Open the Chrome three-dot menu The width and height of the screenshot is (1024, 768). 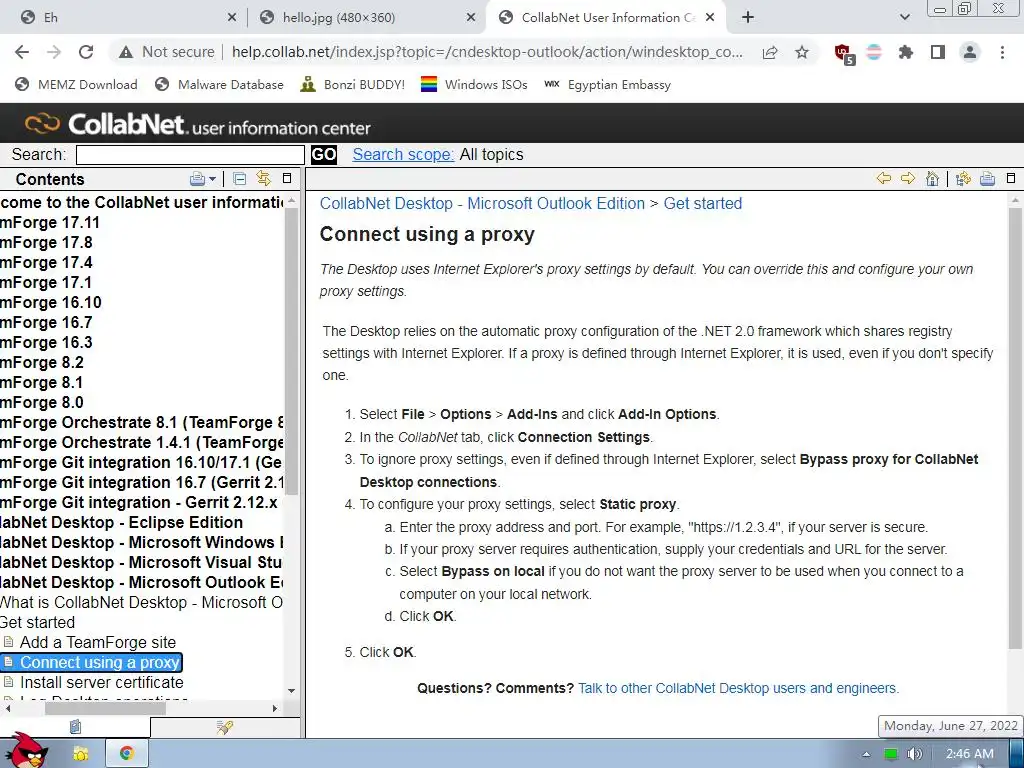(x=1002, y=52)
